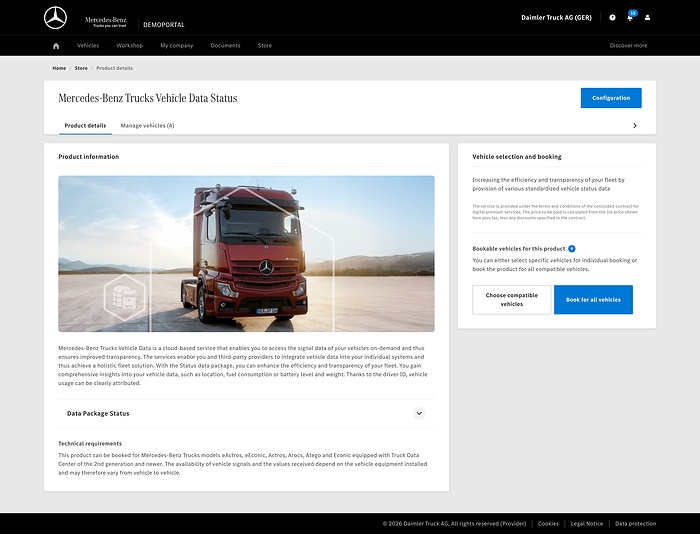Click the Mercedes-Benz wordmark logo
The width and height of the screenshot is (700, 534).
tap(106, 21)
